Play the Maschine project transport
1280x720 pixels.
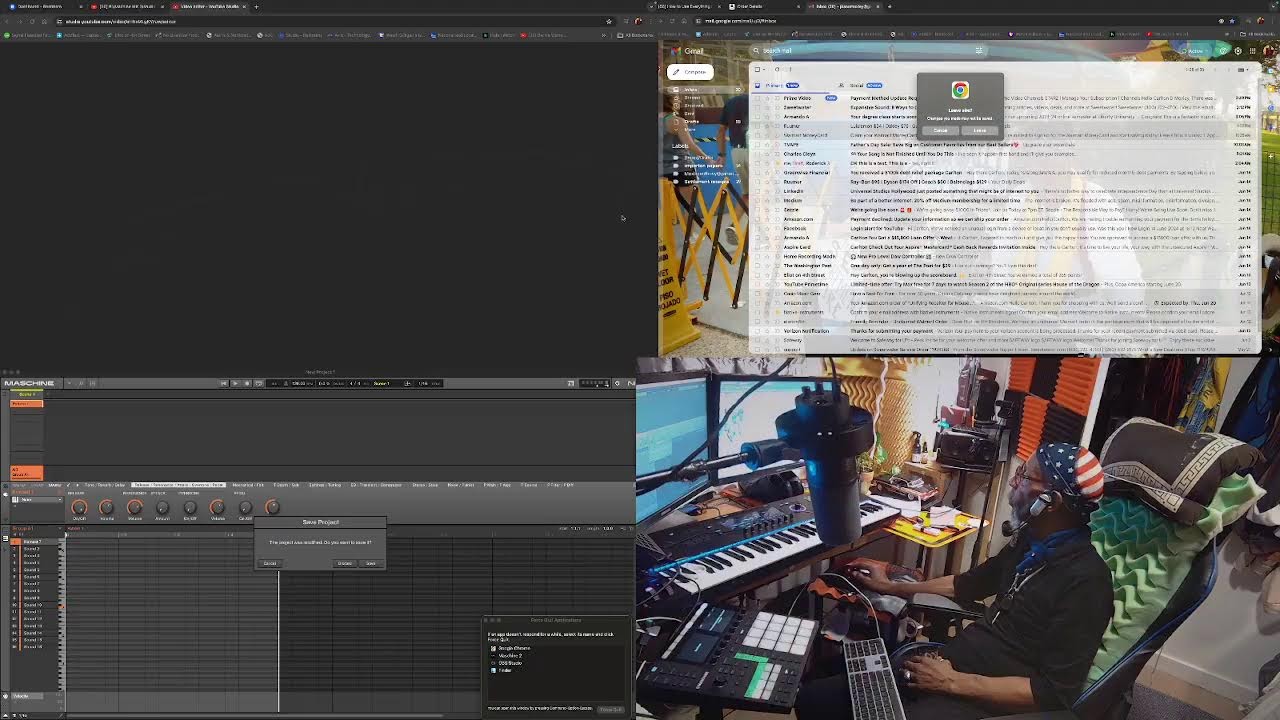[235, 383]
